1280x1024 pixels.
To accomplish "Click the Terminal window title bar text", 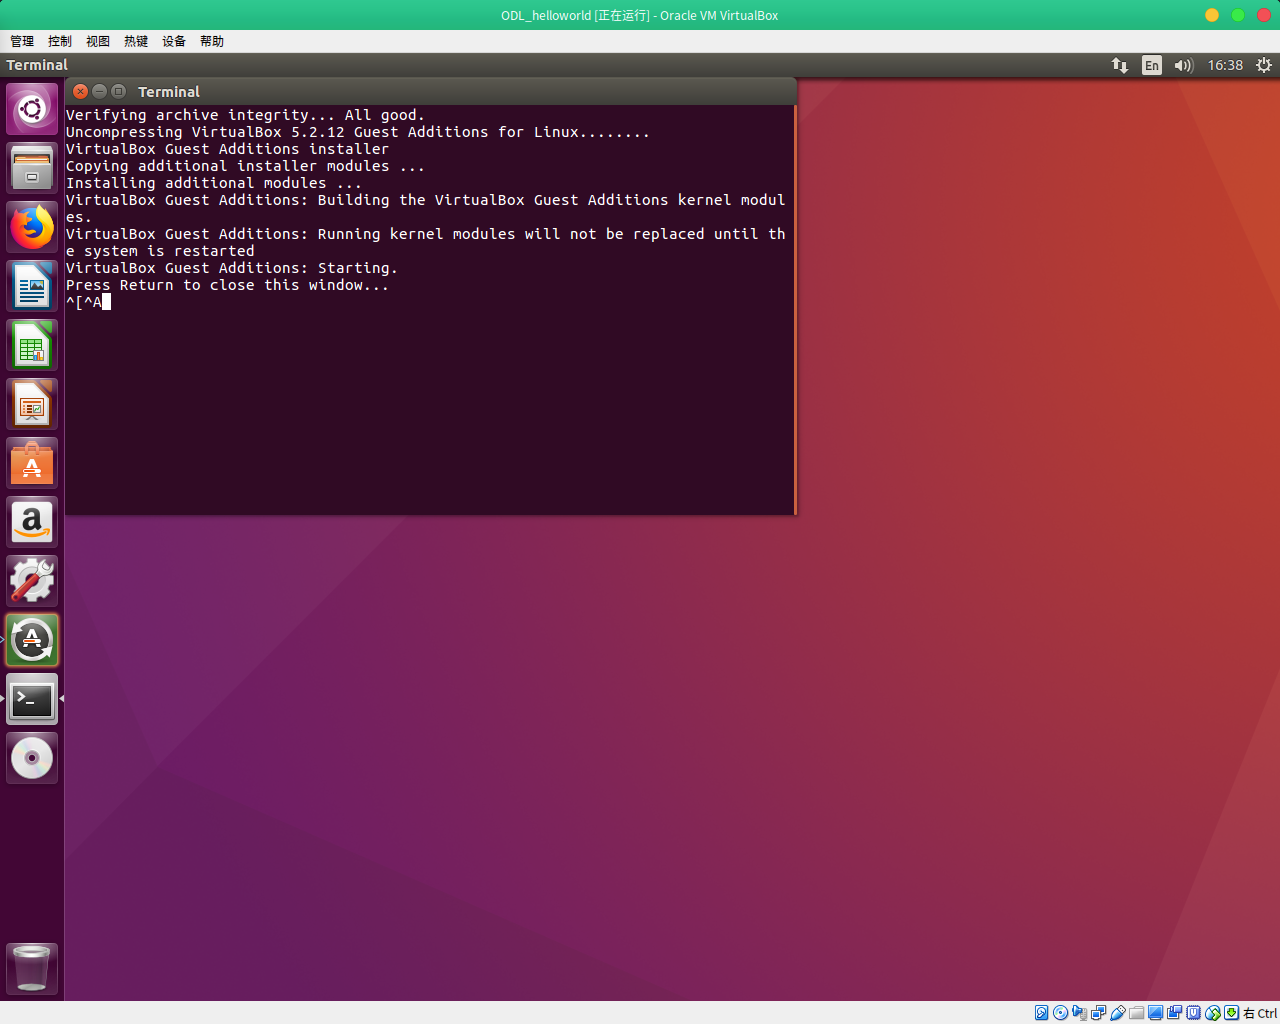I will [169, 91].
